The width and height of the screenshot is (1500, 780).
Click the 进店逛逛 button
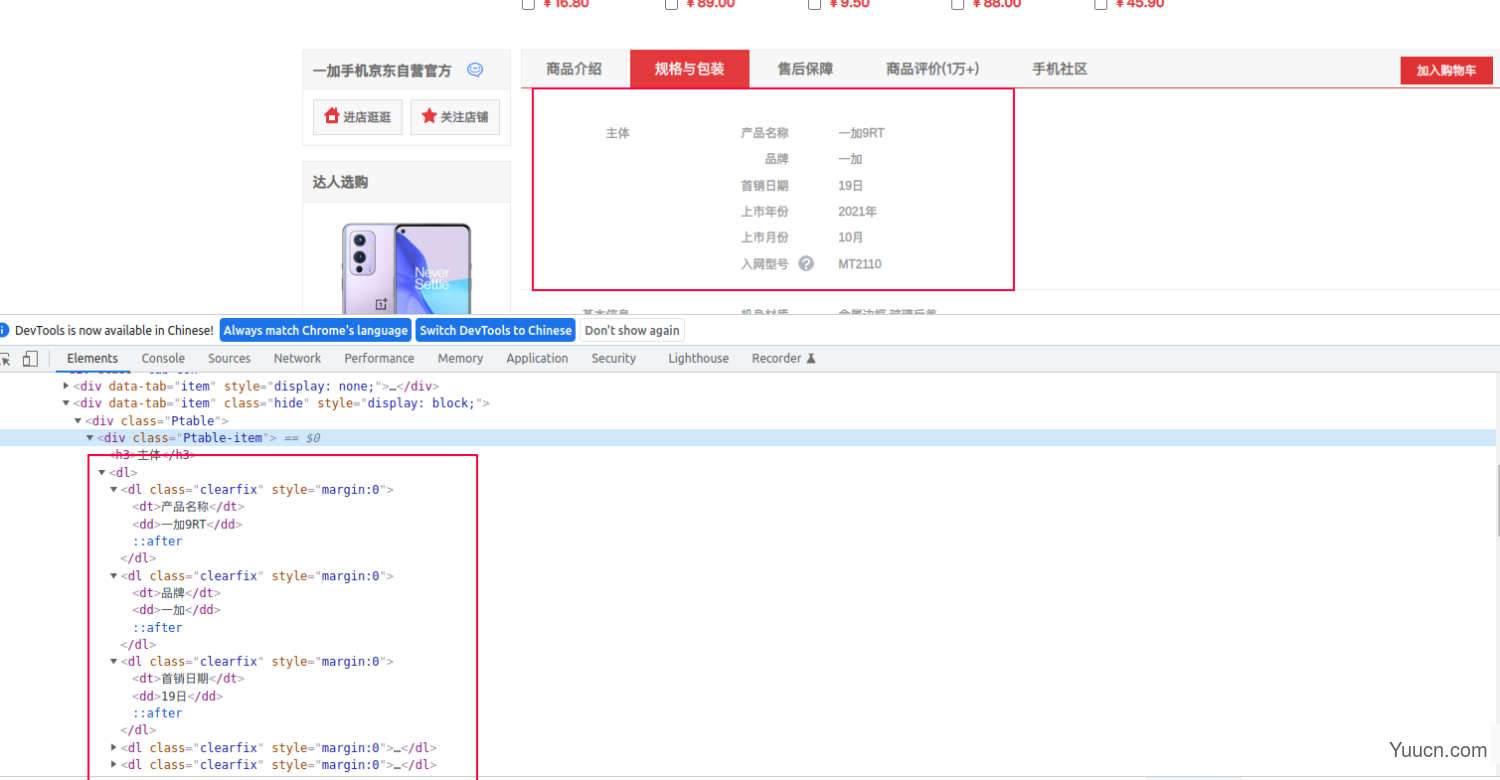(x=358, y=117)
